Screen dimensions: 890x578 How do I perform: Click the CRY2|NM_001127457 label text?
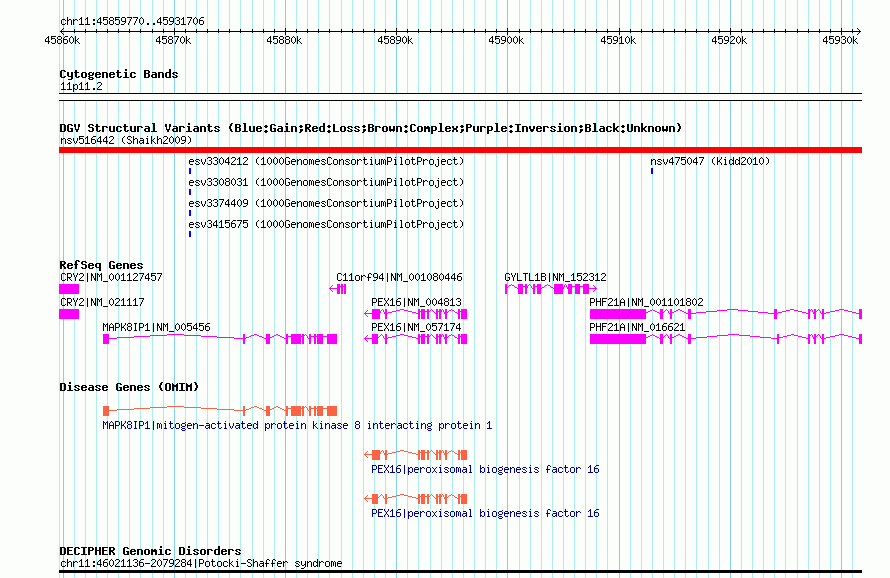111,278
